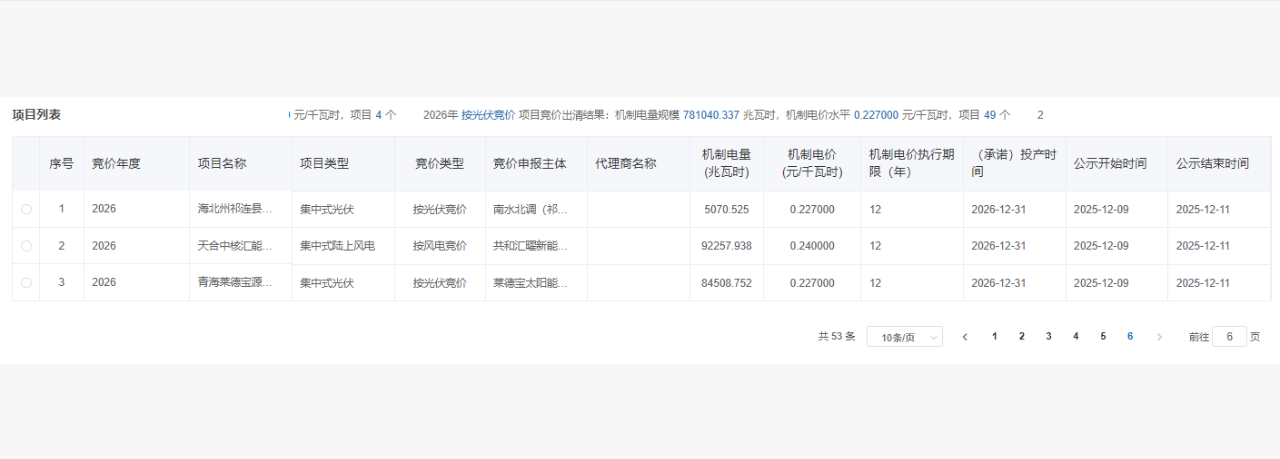Viewport: 1280px width, 459px height.
Task: Click page number 5 in pagination
Action: coord(1103,337)
